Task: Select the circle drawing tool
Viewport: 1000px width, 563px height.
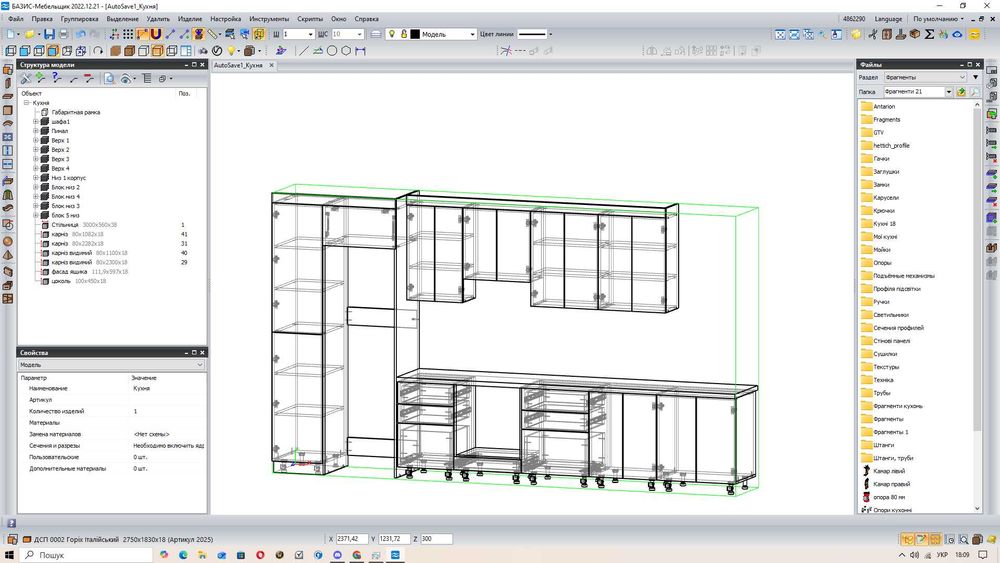Action: pyautogui.click(x=332, y=50)
